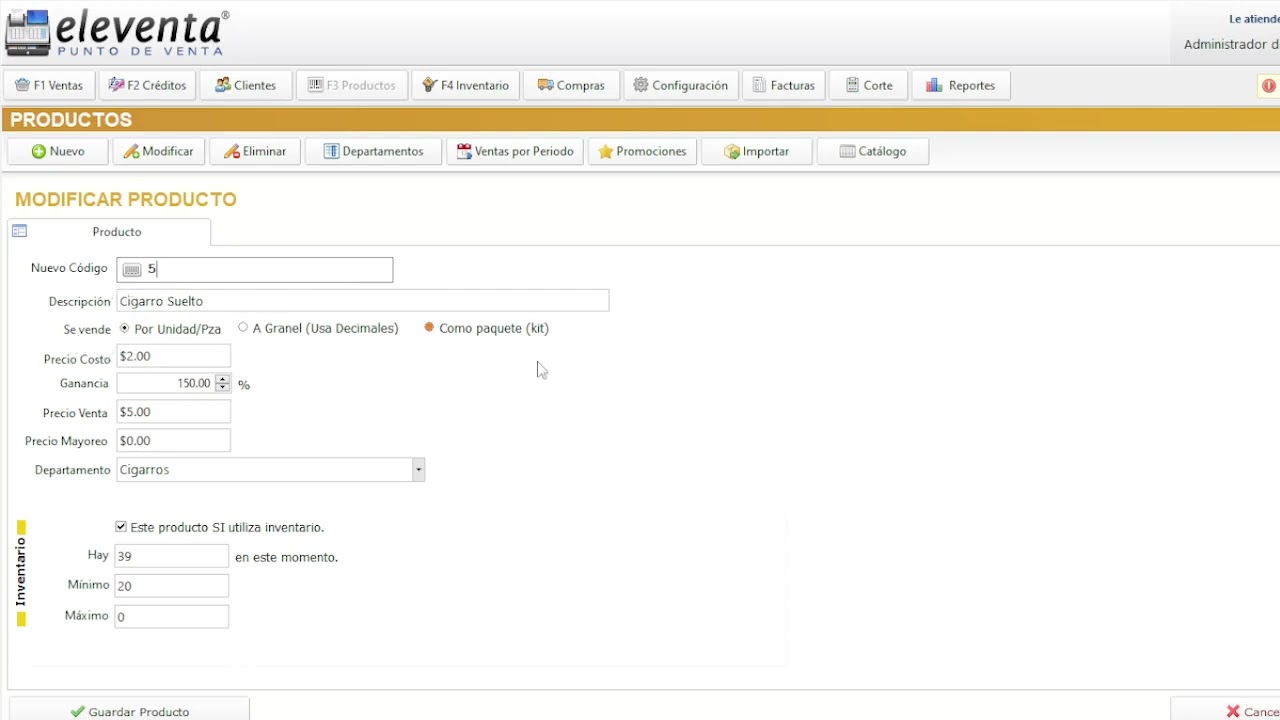The height and width of the screenshot is (720, 1280).
Task: Decrease the Ganancia percentage with down arrow
Action: [x=223, y=387]
